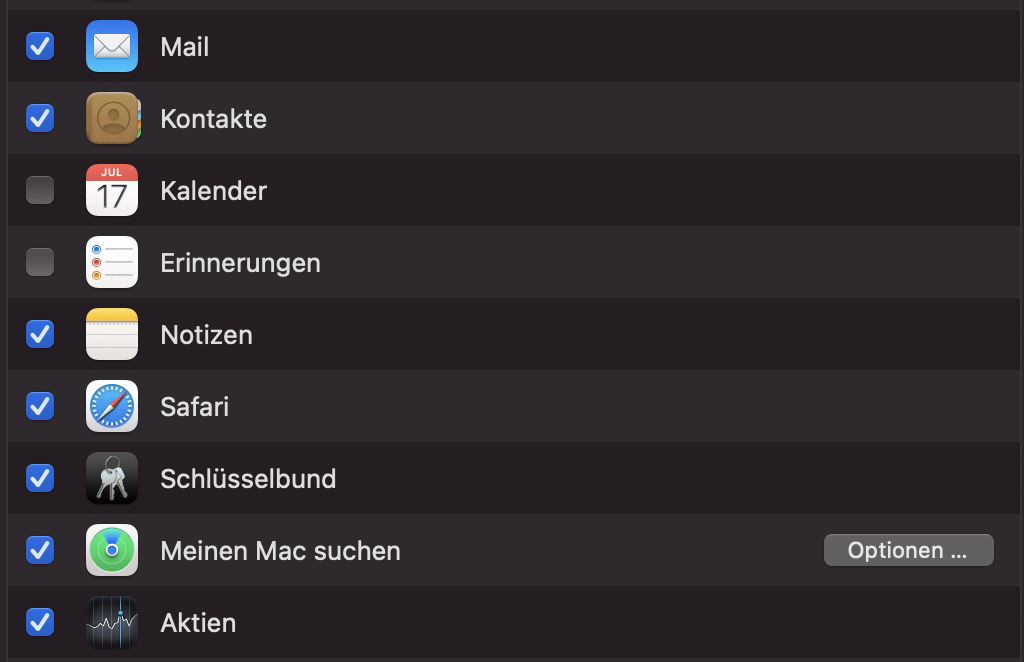The height and width of the screenshot is (662, 1024).
Task: Uncheck the Mail sync checkbox
Action: point(40,46)
